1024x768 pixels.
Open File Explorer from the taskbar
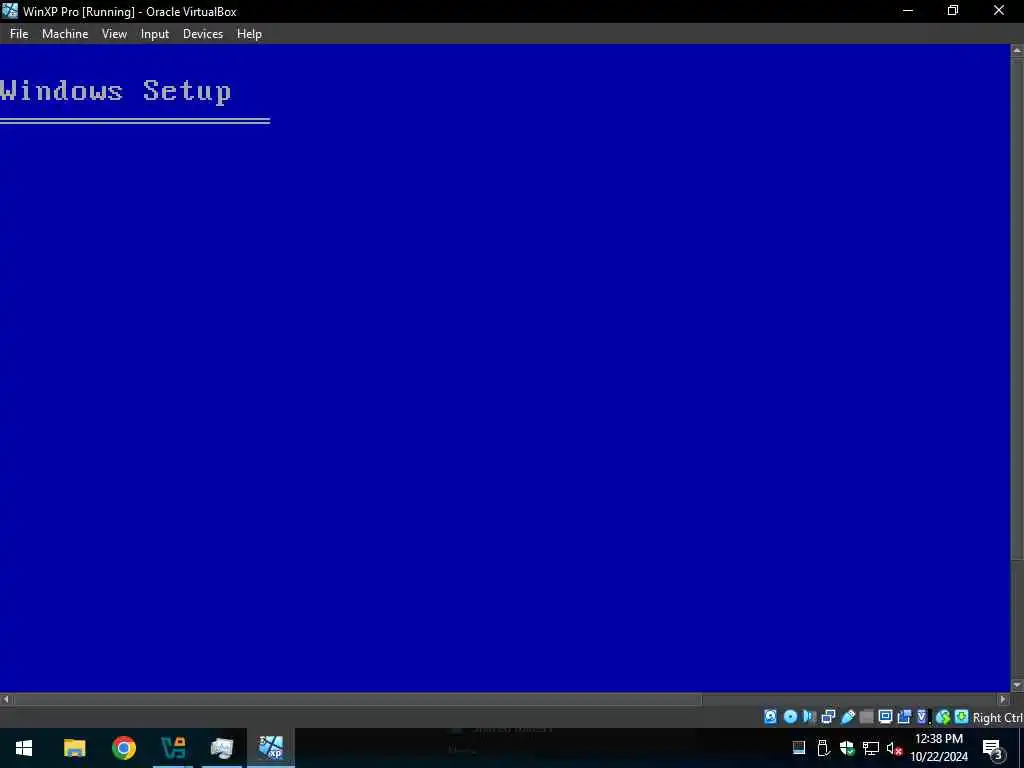point(74,748)
